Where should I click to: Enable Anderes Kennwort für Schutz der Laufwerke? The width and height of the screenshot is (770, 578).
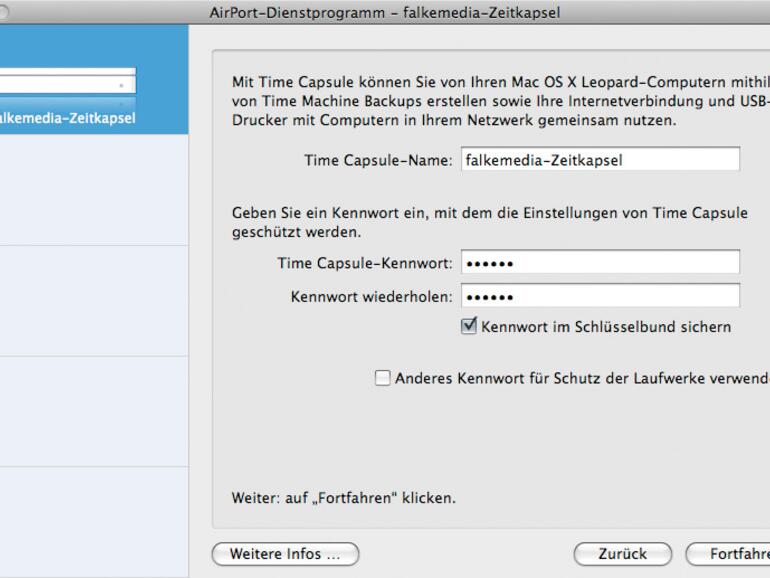[383, 378]
